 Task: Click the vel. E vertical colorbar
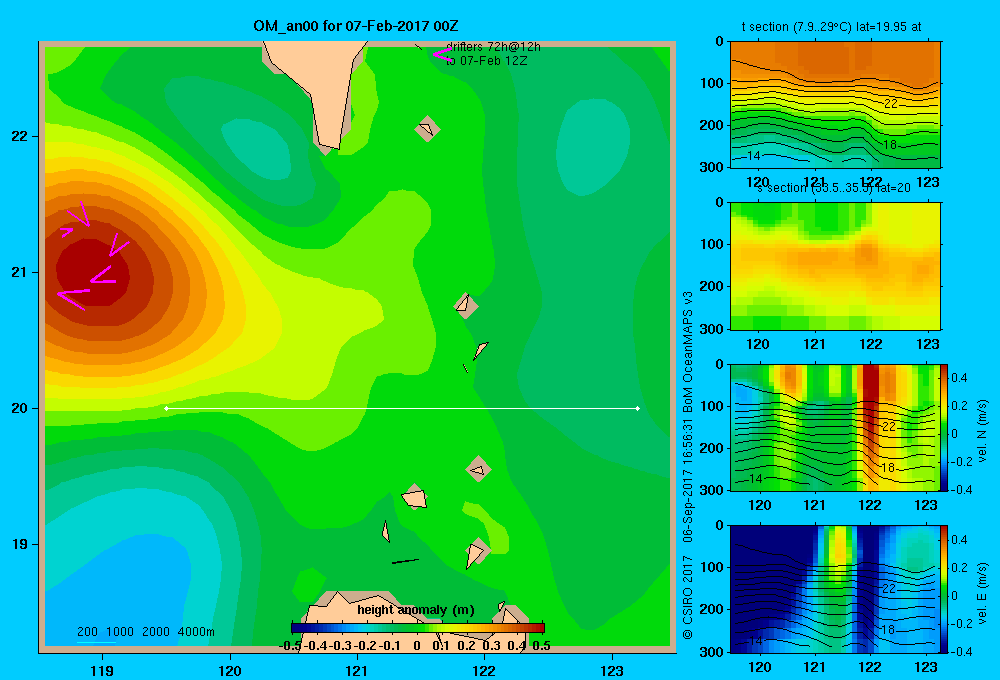pyautogui.click(x=944, y=589)
